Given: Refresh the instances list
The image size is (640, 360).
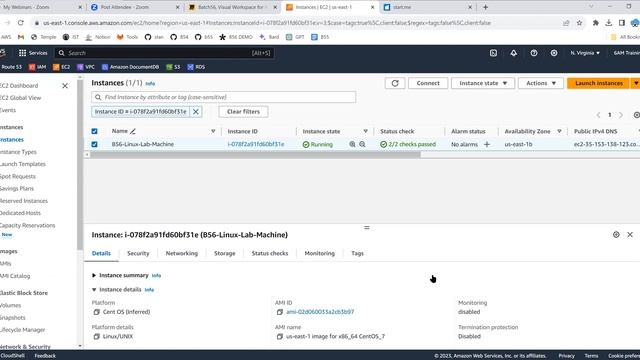Looking at the screenshot, I should [x=395, y=83].
